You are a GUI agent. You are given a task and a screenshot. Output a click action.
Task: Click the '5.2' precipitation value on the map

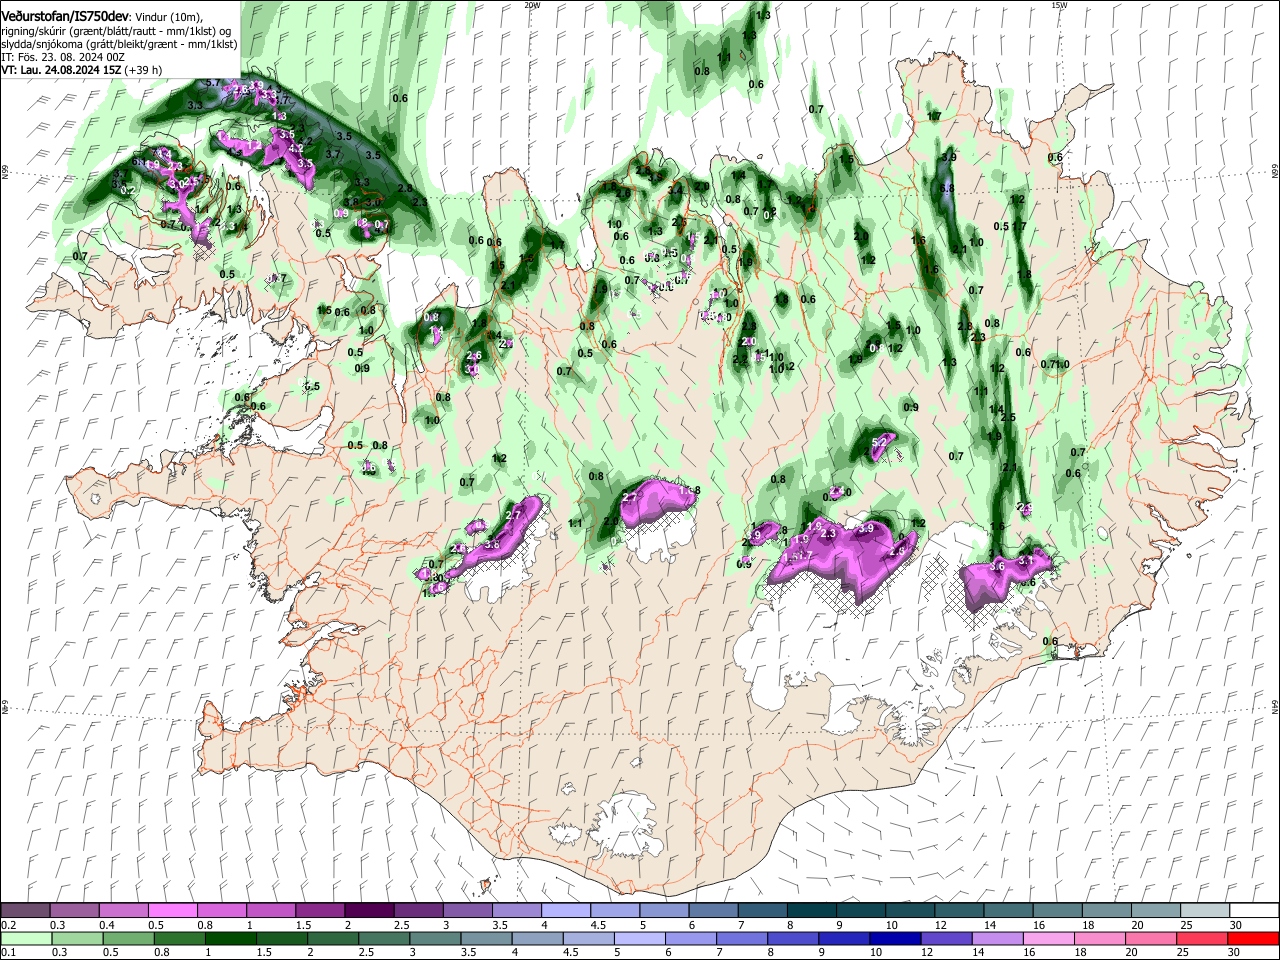880,441
